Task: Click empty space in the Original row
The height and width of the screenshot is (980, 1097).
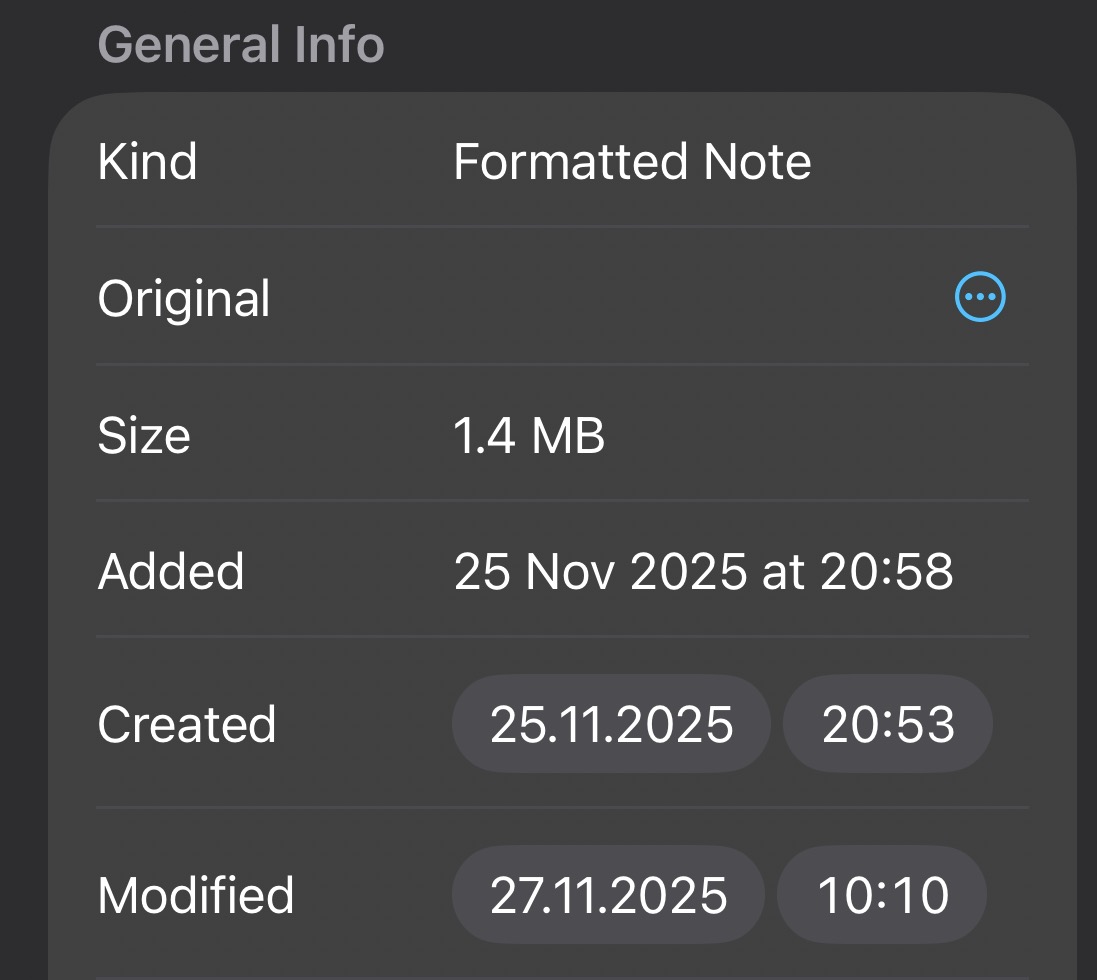Action: pyautogui.click(x=600, y=298)
